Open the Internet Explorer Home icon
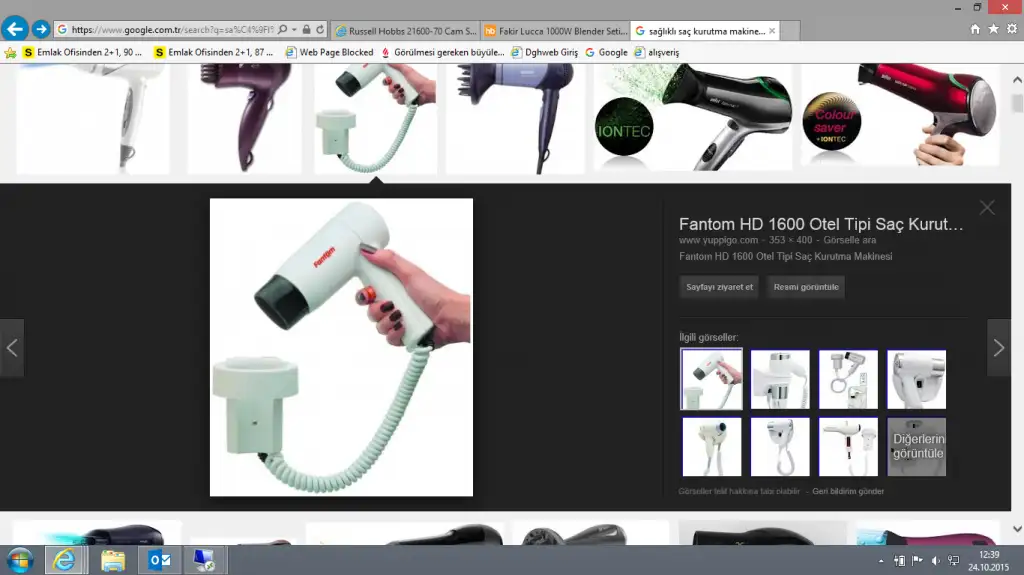Viewport: 1024px width, 575px height. (x=975, y=30)
